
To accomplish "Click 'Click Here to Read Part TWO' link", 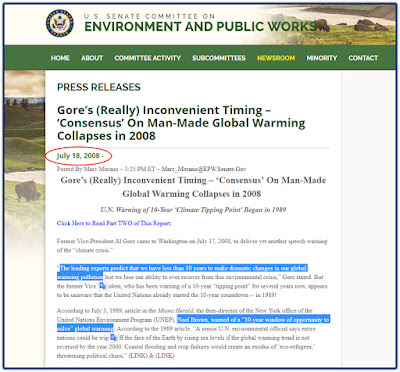I will [114, 223].
